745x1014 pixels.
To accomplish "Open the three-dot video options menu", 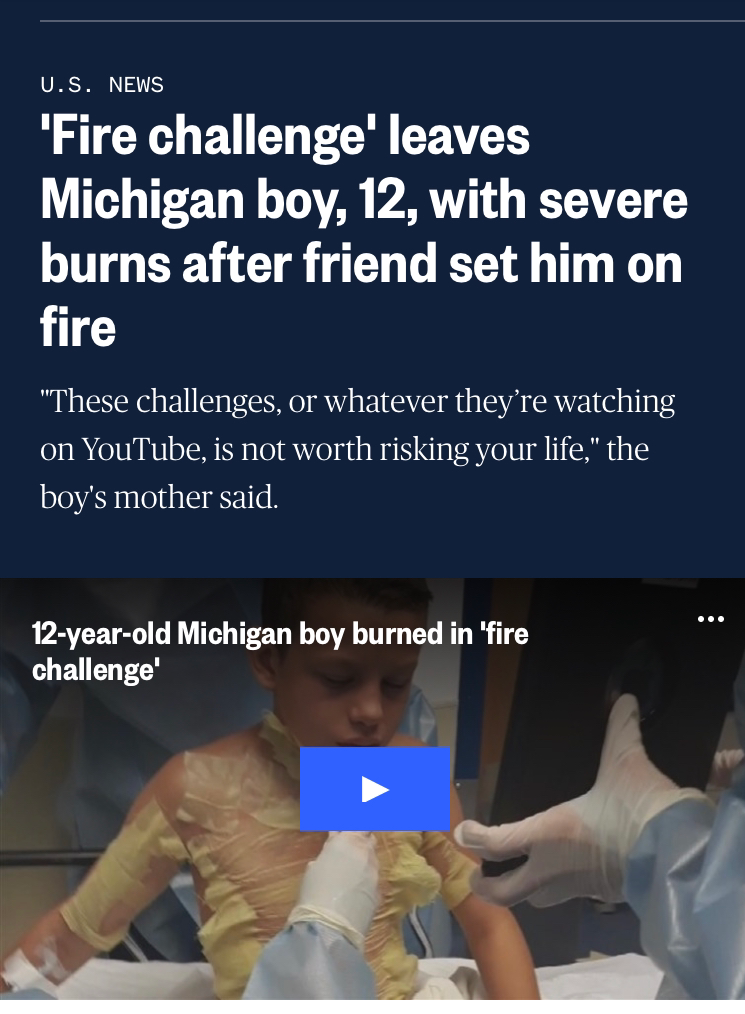I will pos(711,619).
